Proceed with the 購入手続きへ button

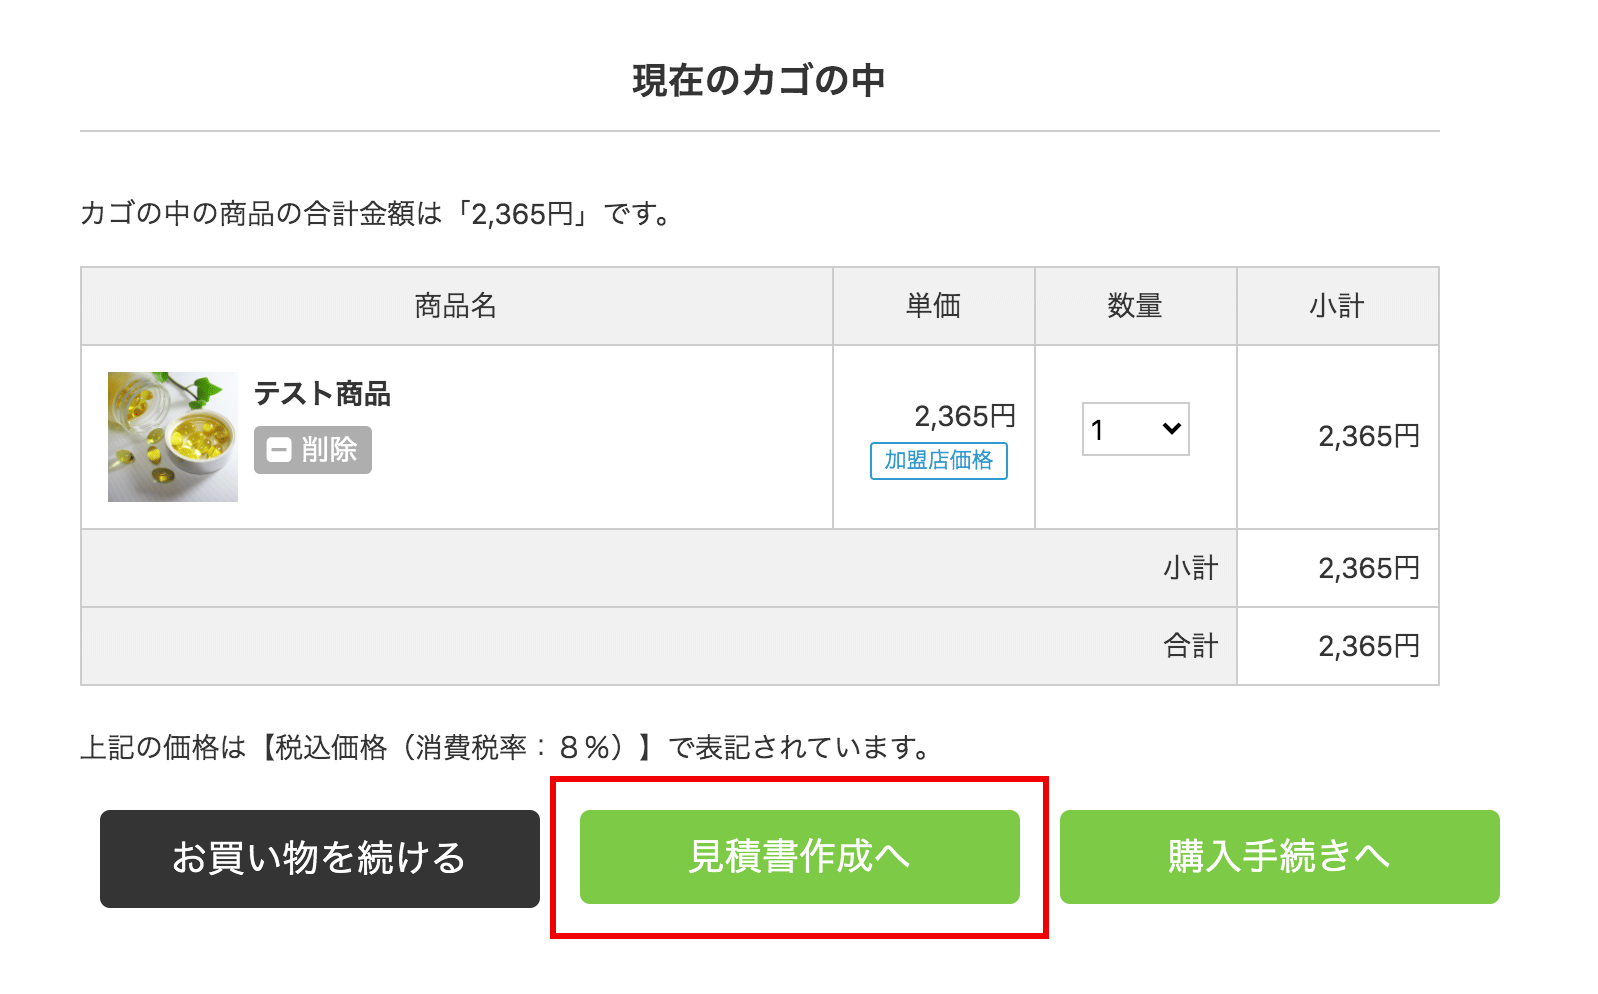[1279, 857]
